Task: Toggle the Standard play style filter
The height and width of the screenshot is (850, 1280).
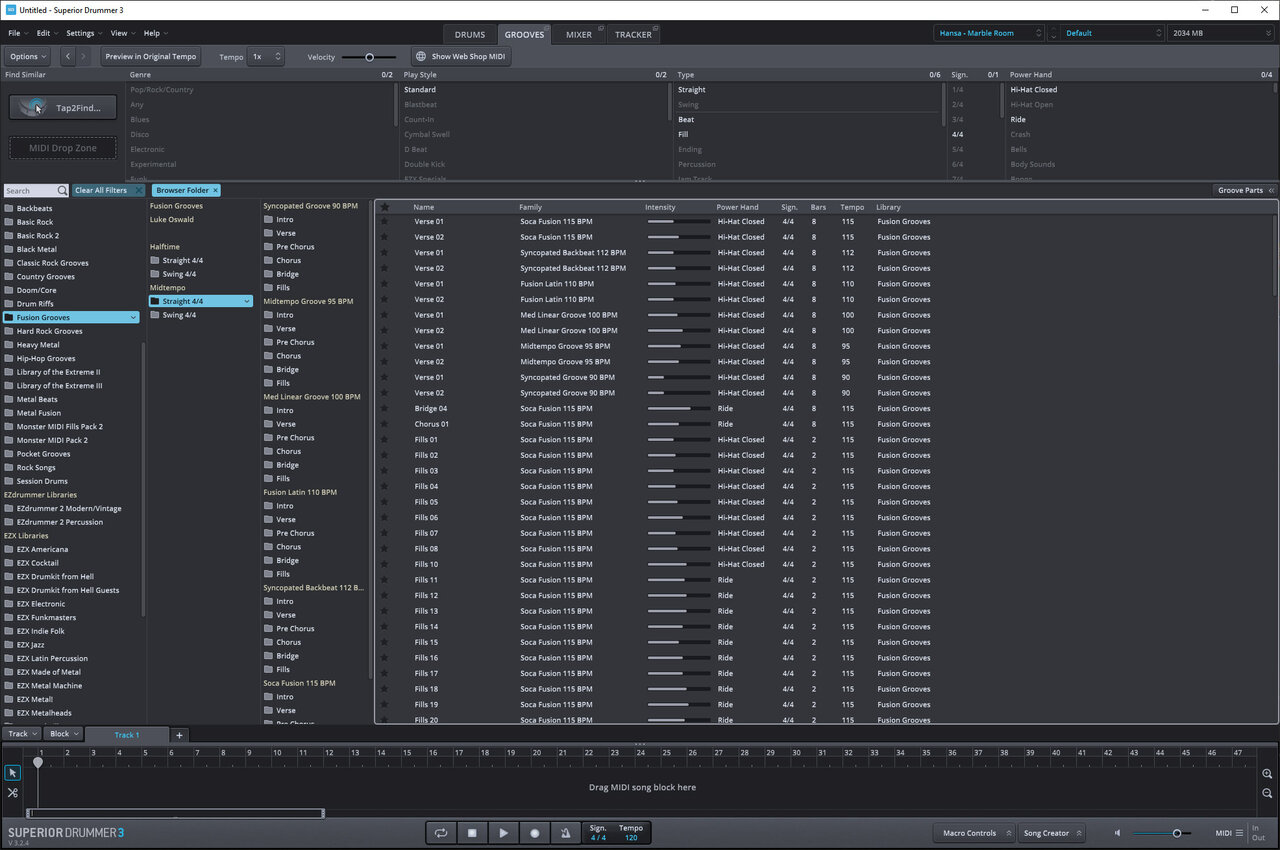Action: click(420, 90)
